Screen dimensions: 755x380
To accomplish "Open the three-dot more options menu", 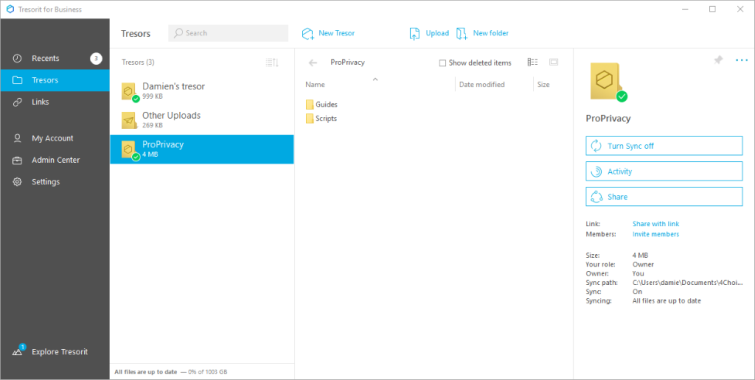I will point(742,60).
